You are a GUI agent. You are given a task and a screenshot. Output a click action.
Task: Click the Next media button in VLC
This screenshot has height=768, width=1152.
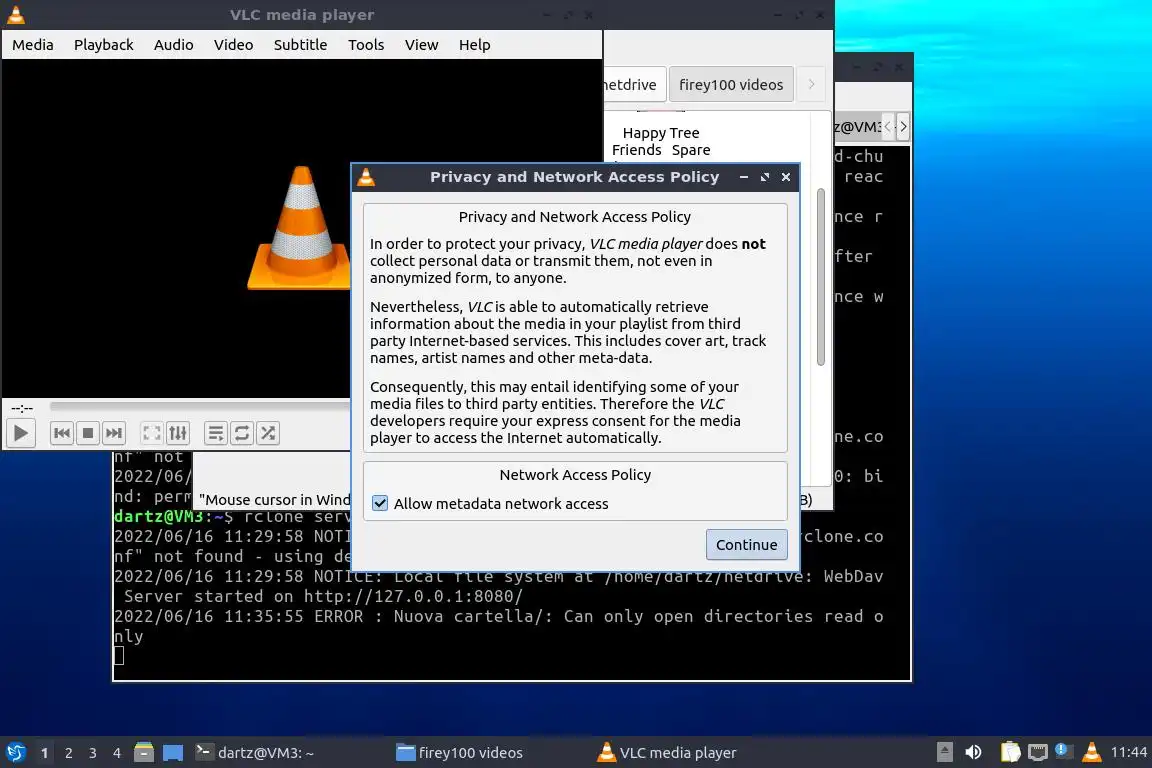pyautogui.click(x=113, y=433)
